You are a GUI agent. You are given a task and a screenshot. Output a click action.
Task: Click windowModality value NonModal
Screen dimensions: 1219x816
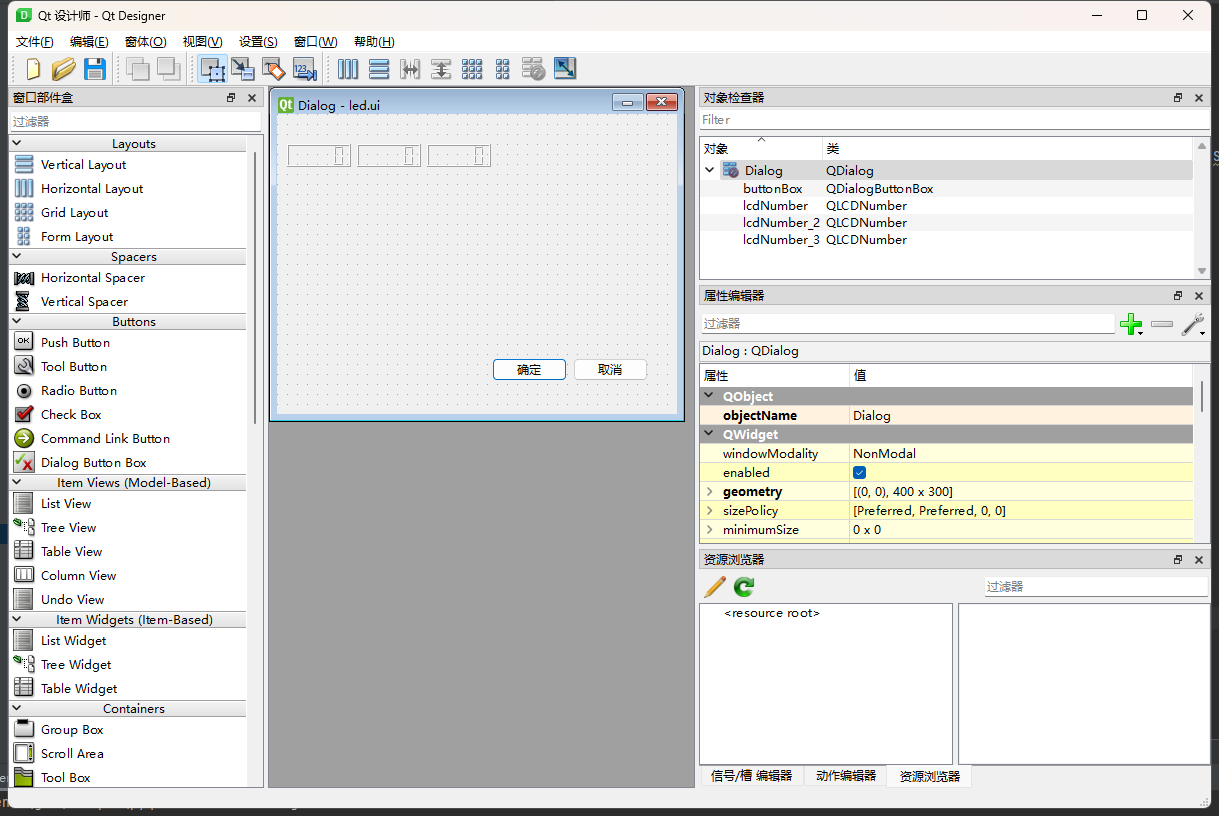point(1021,453)
